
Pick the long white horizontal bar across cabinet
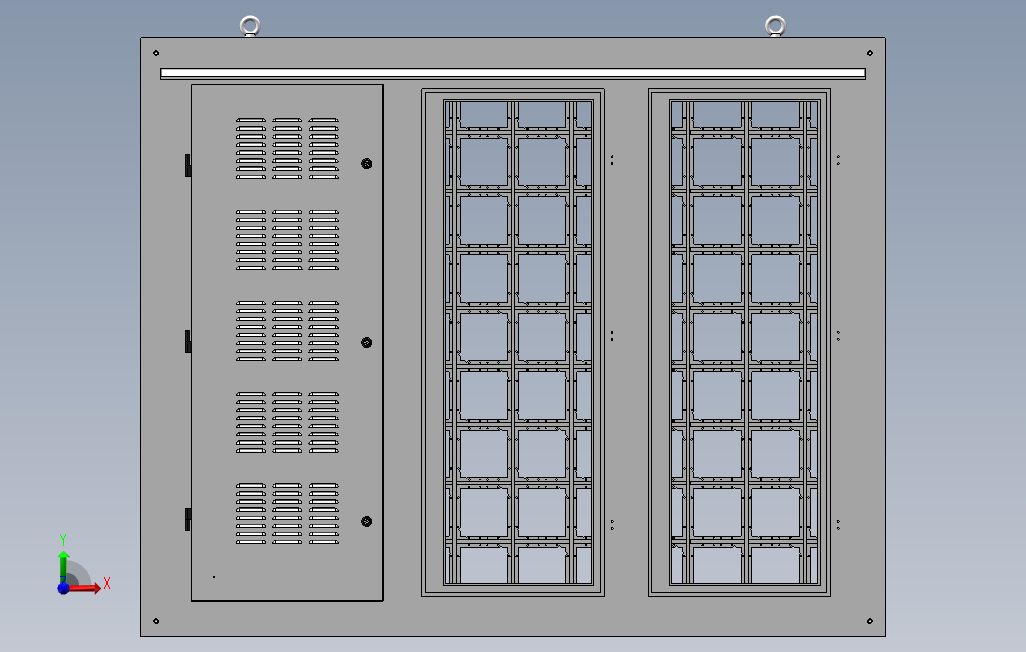pos(513,74)
